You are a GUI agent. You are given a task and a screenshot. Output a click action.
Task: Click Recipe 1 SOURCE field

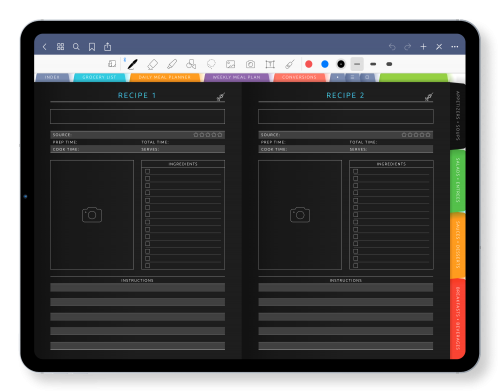pyautogui.click(x=137, y=135)
